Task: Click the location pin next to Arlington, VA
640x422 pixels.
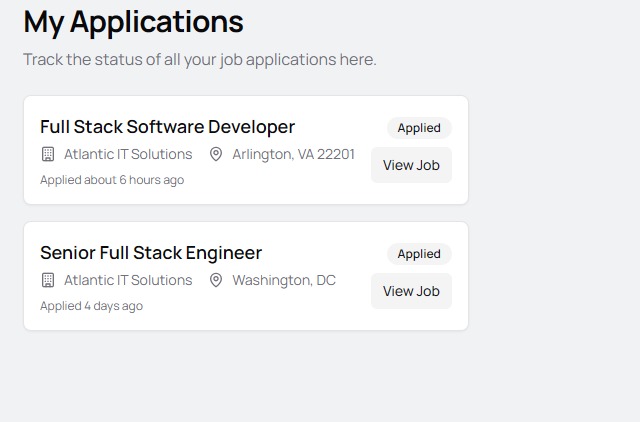Action: pos(216,154)
